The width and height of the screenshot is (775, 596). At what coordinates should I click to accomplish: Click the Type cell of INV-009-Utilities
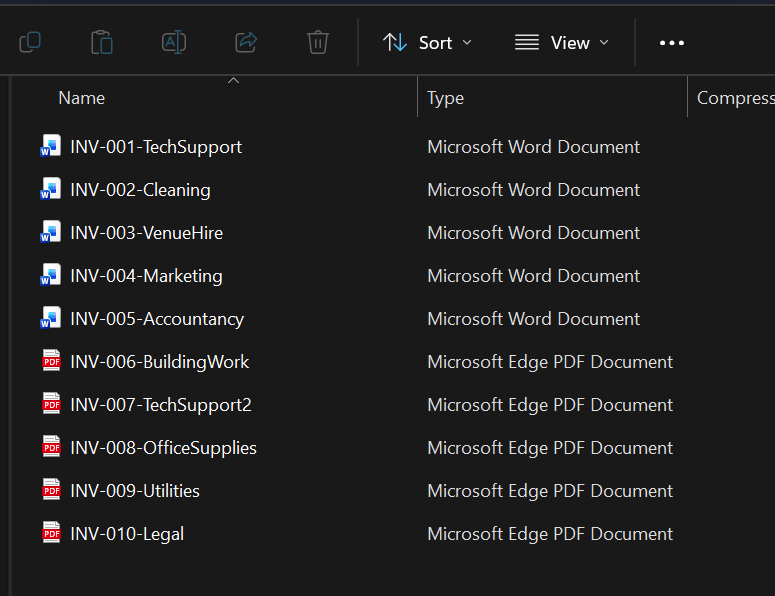pyautogui.click(x=550, y=491)
